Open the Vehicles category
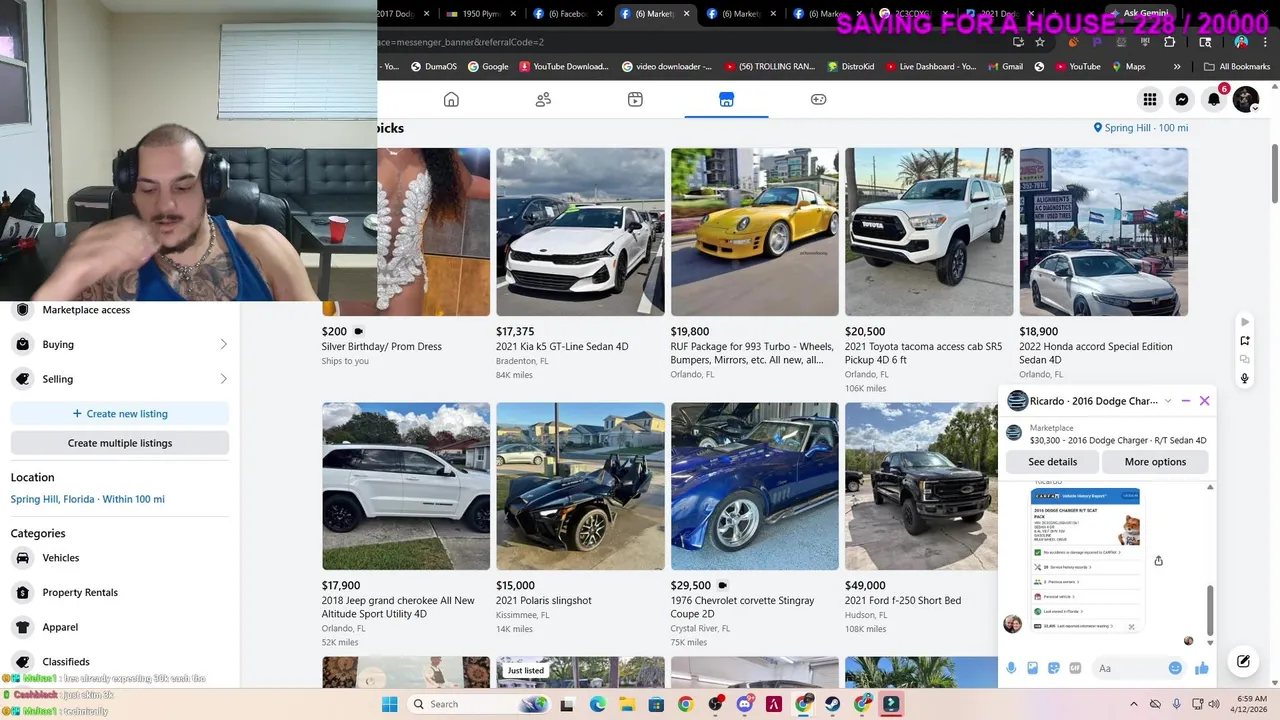This screenshot has height=720, width=1280. point(120,558)
